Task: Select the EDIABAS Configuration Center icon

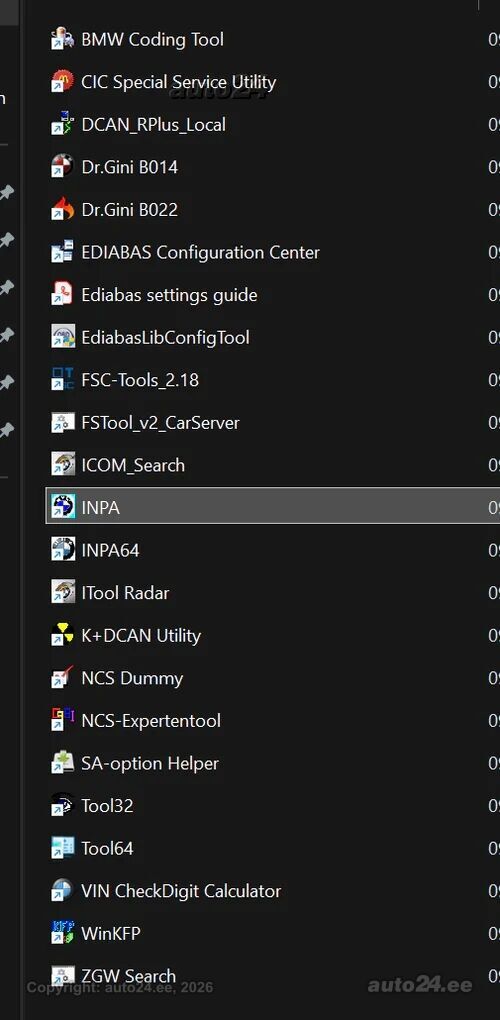Action: (62, 252)
